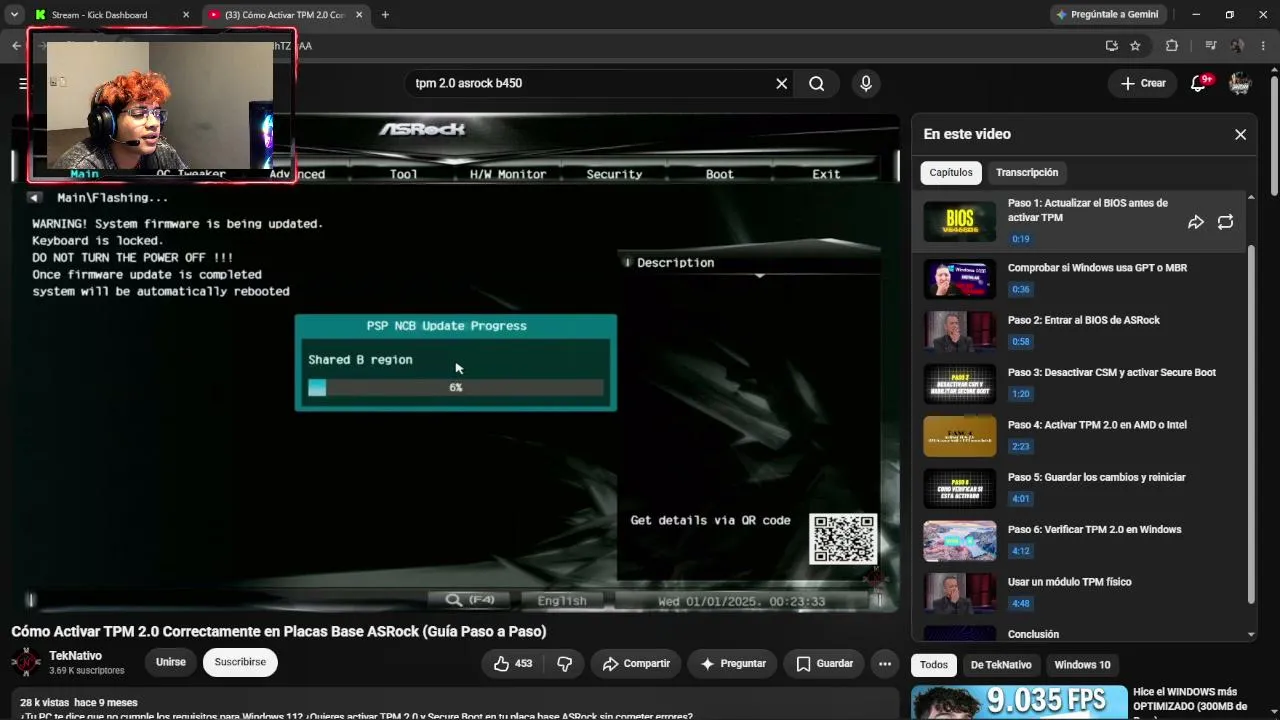Select the Windows 10 filter chip
Viewport: 1280px width, 720px height.
(1082, 665)
